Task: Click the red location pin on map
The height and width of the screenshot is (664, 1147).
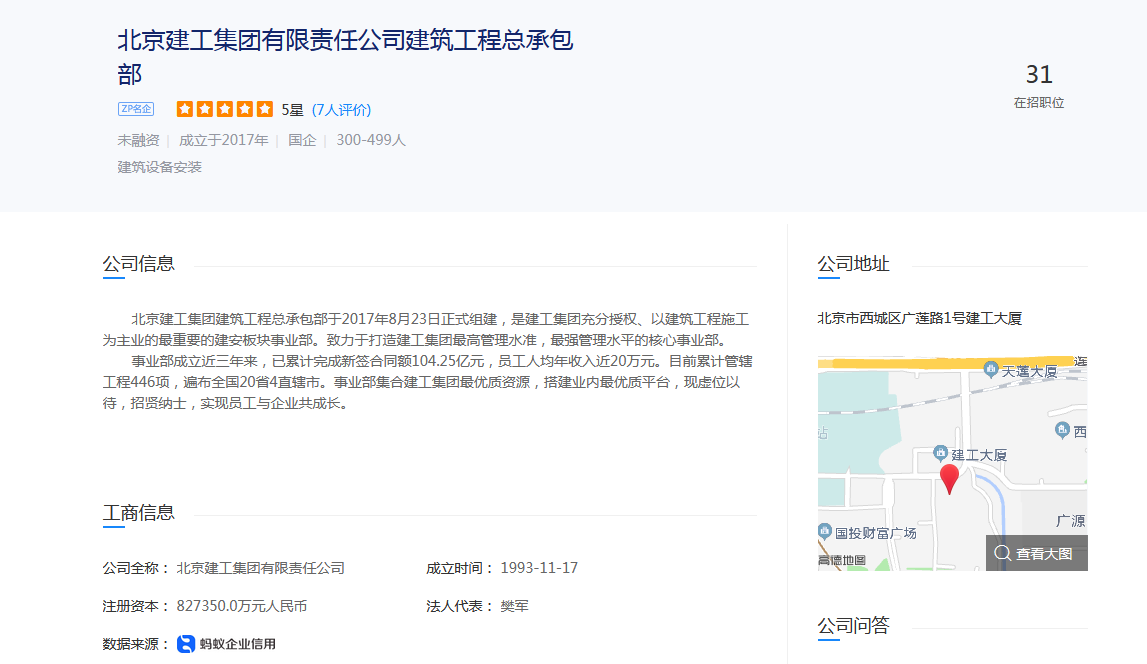Action: click(x=949, y=480)
